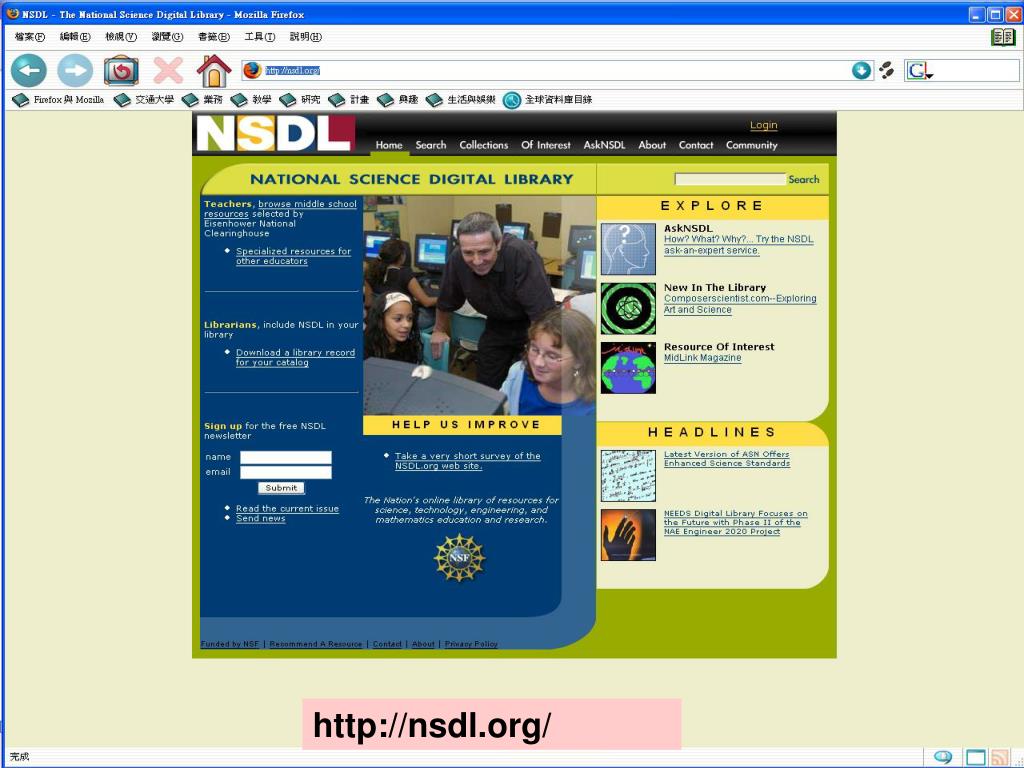Open Download a library record link
Viewport: 1024px width, 768px height.
tap(295, 357)
